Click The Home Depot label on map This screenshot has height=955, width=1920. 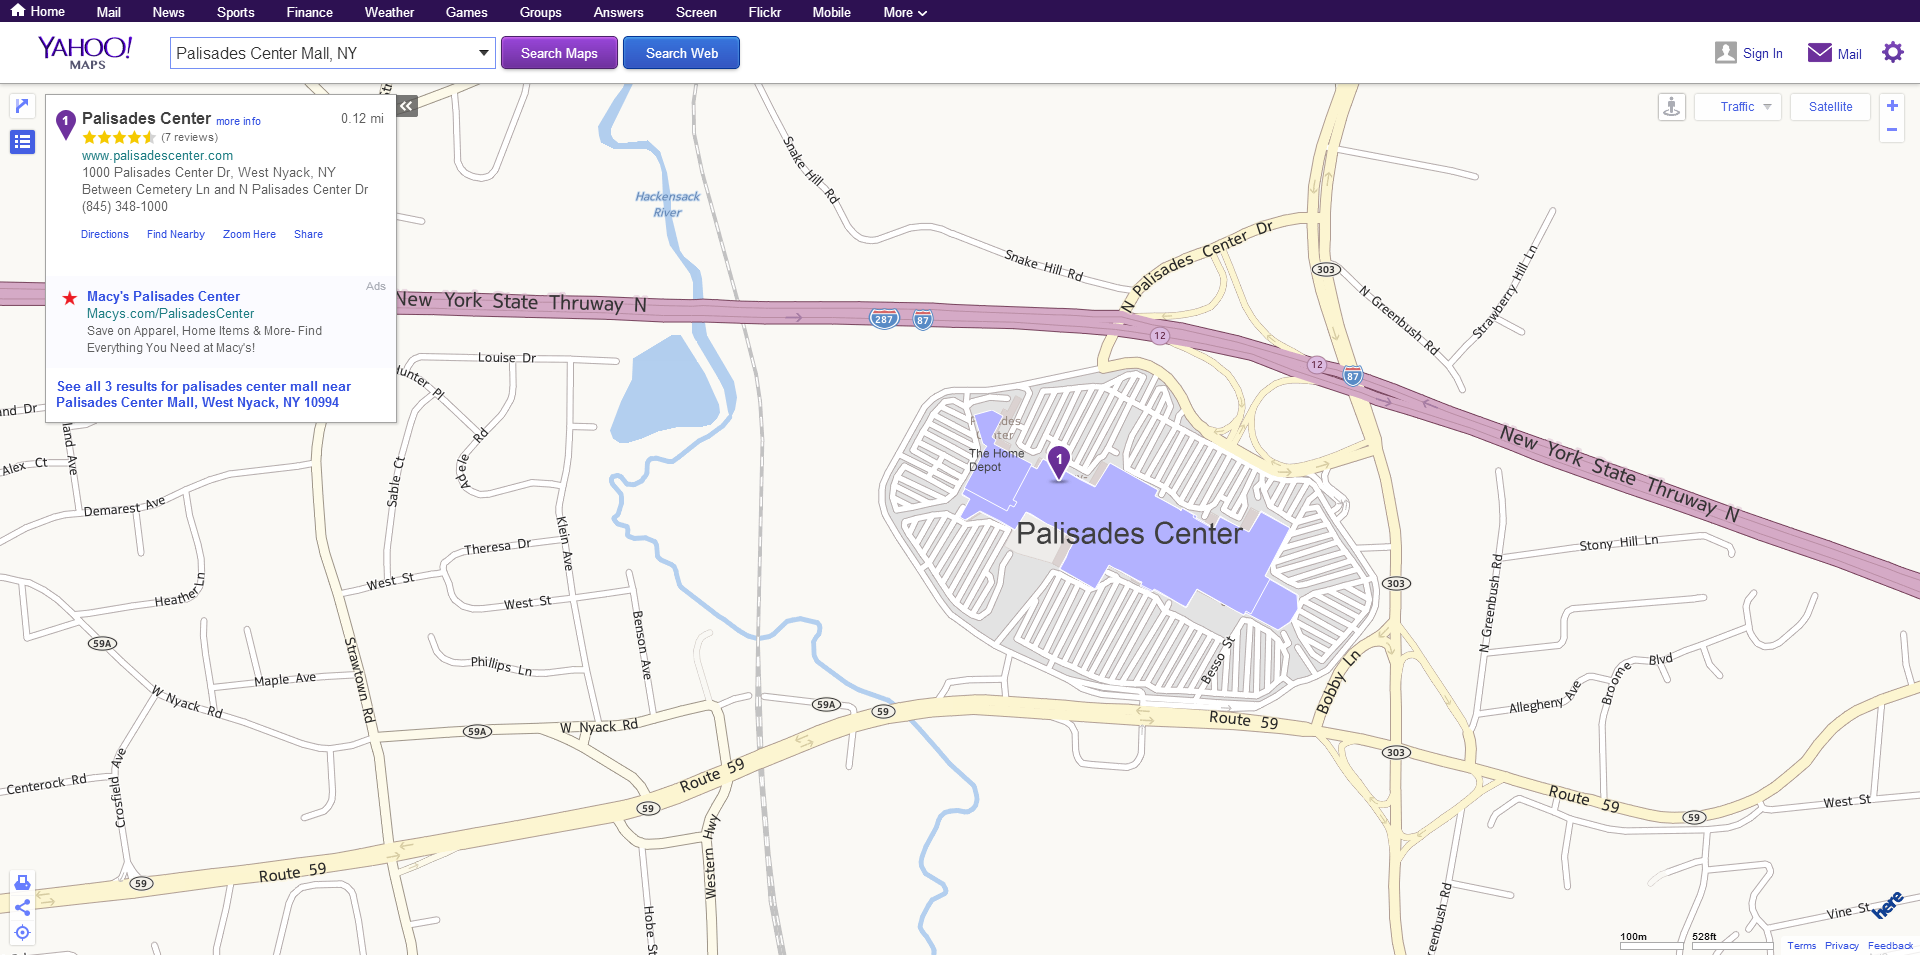[996, 460]
